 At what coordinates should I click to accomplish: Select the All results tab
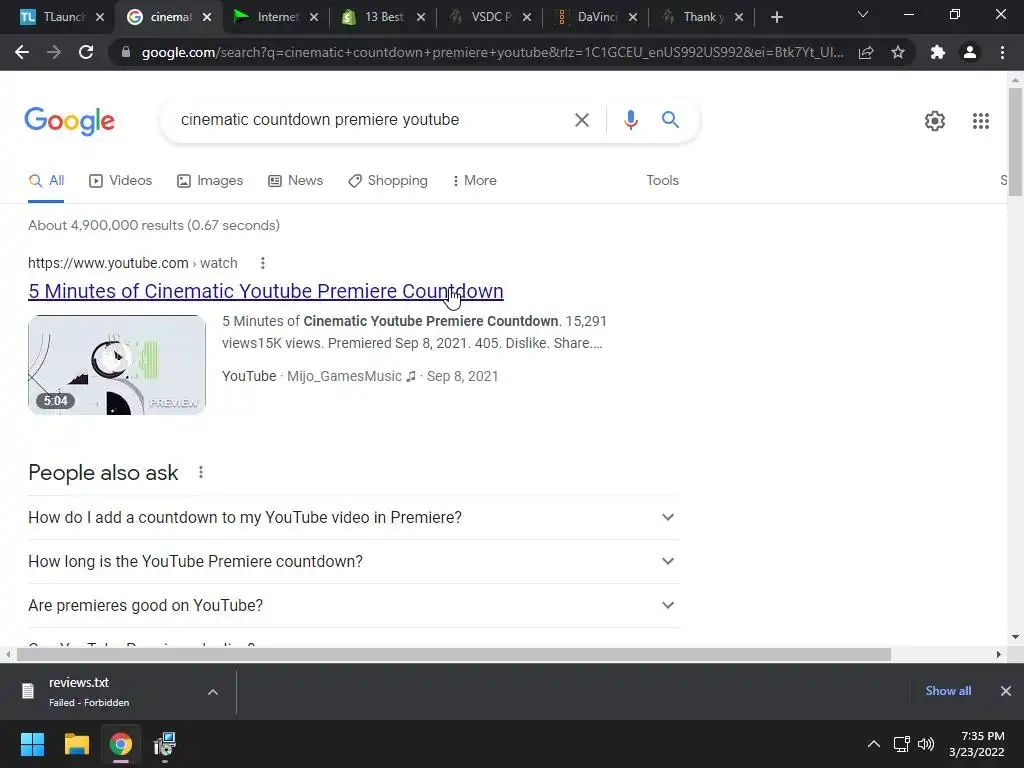[x=46, y=180]
